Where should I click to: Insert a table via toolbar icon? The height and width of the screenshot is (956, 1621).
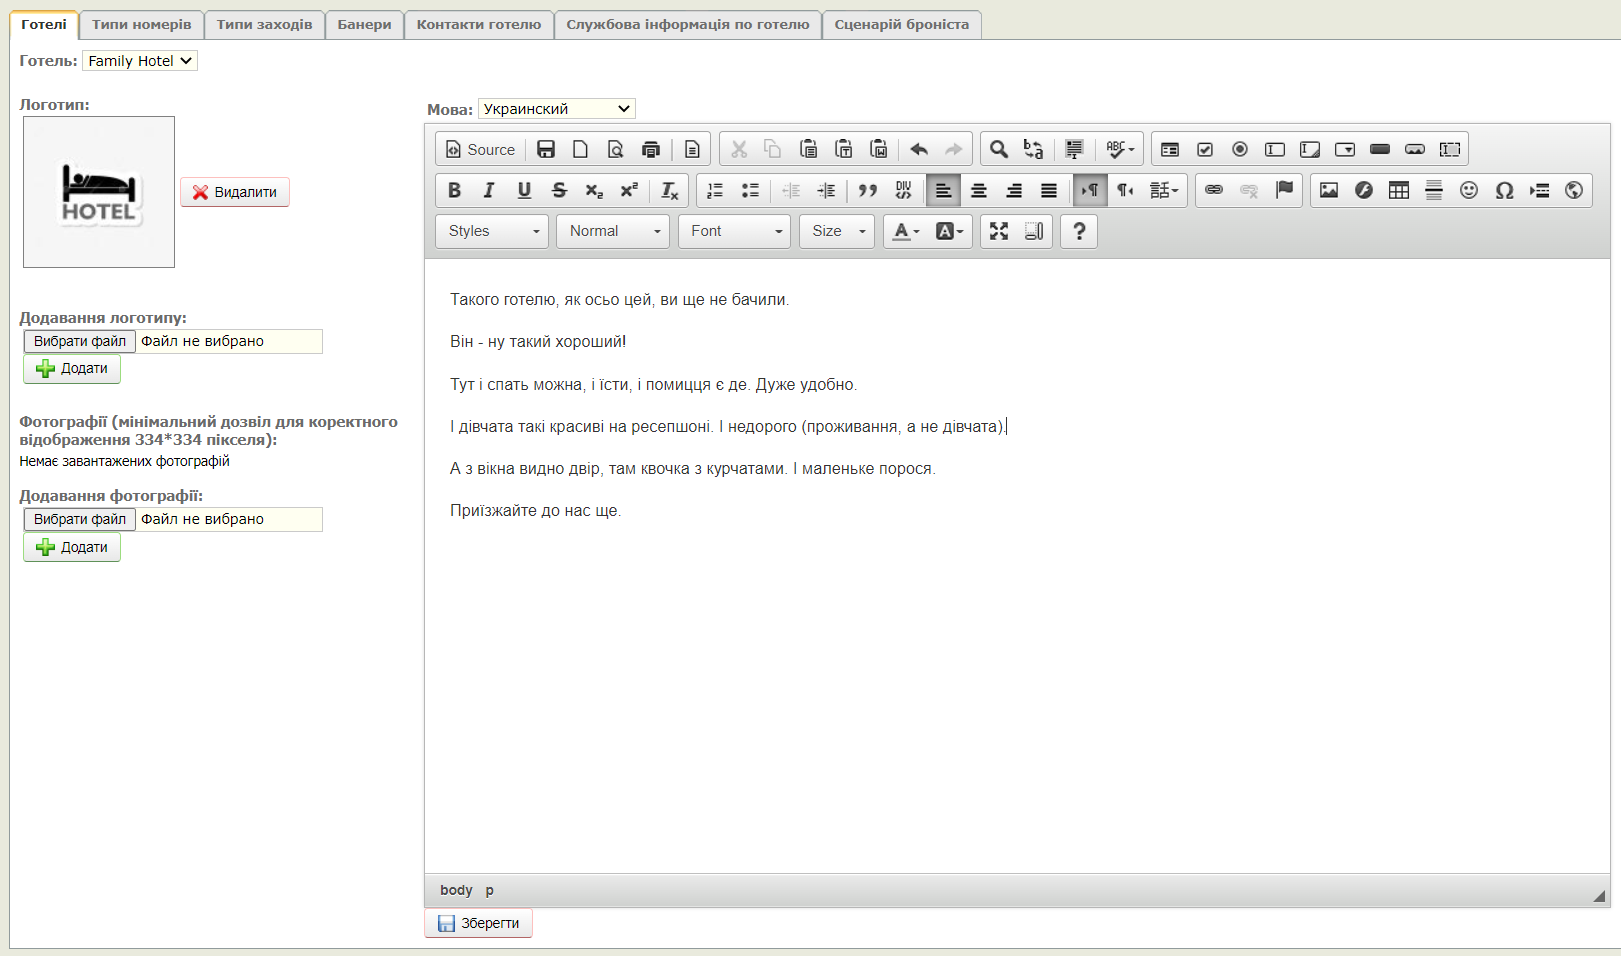click(1398, 190)
